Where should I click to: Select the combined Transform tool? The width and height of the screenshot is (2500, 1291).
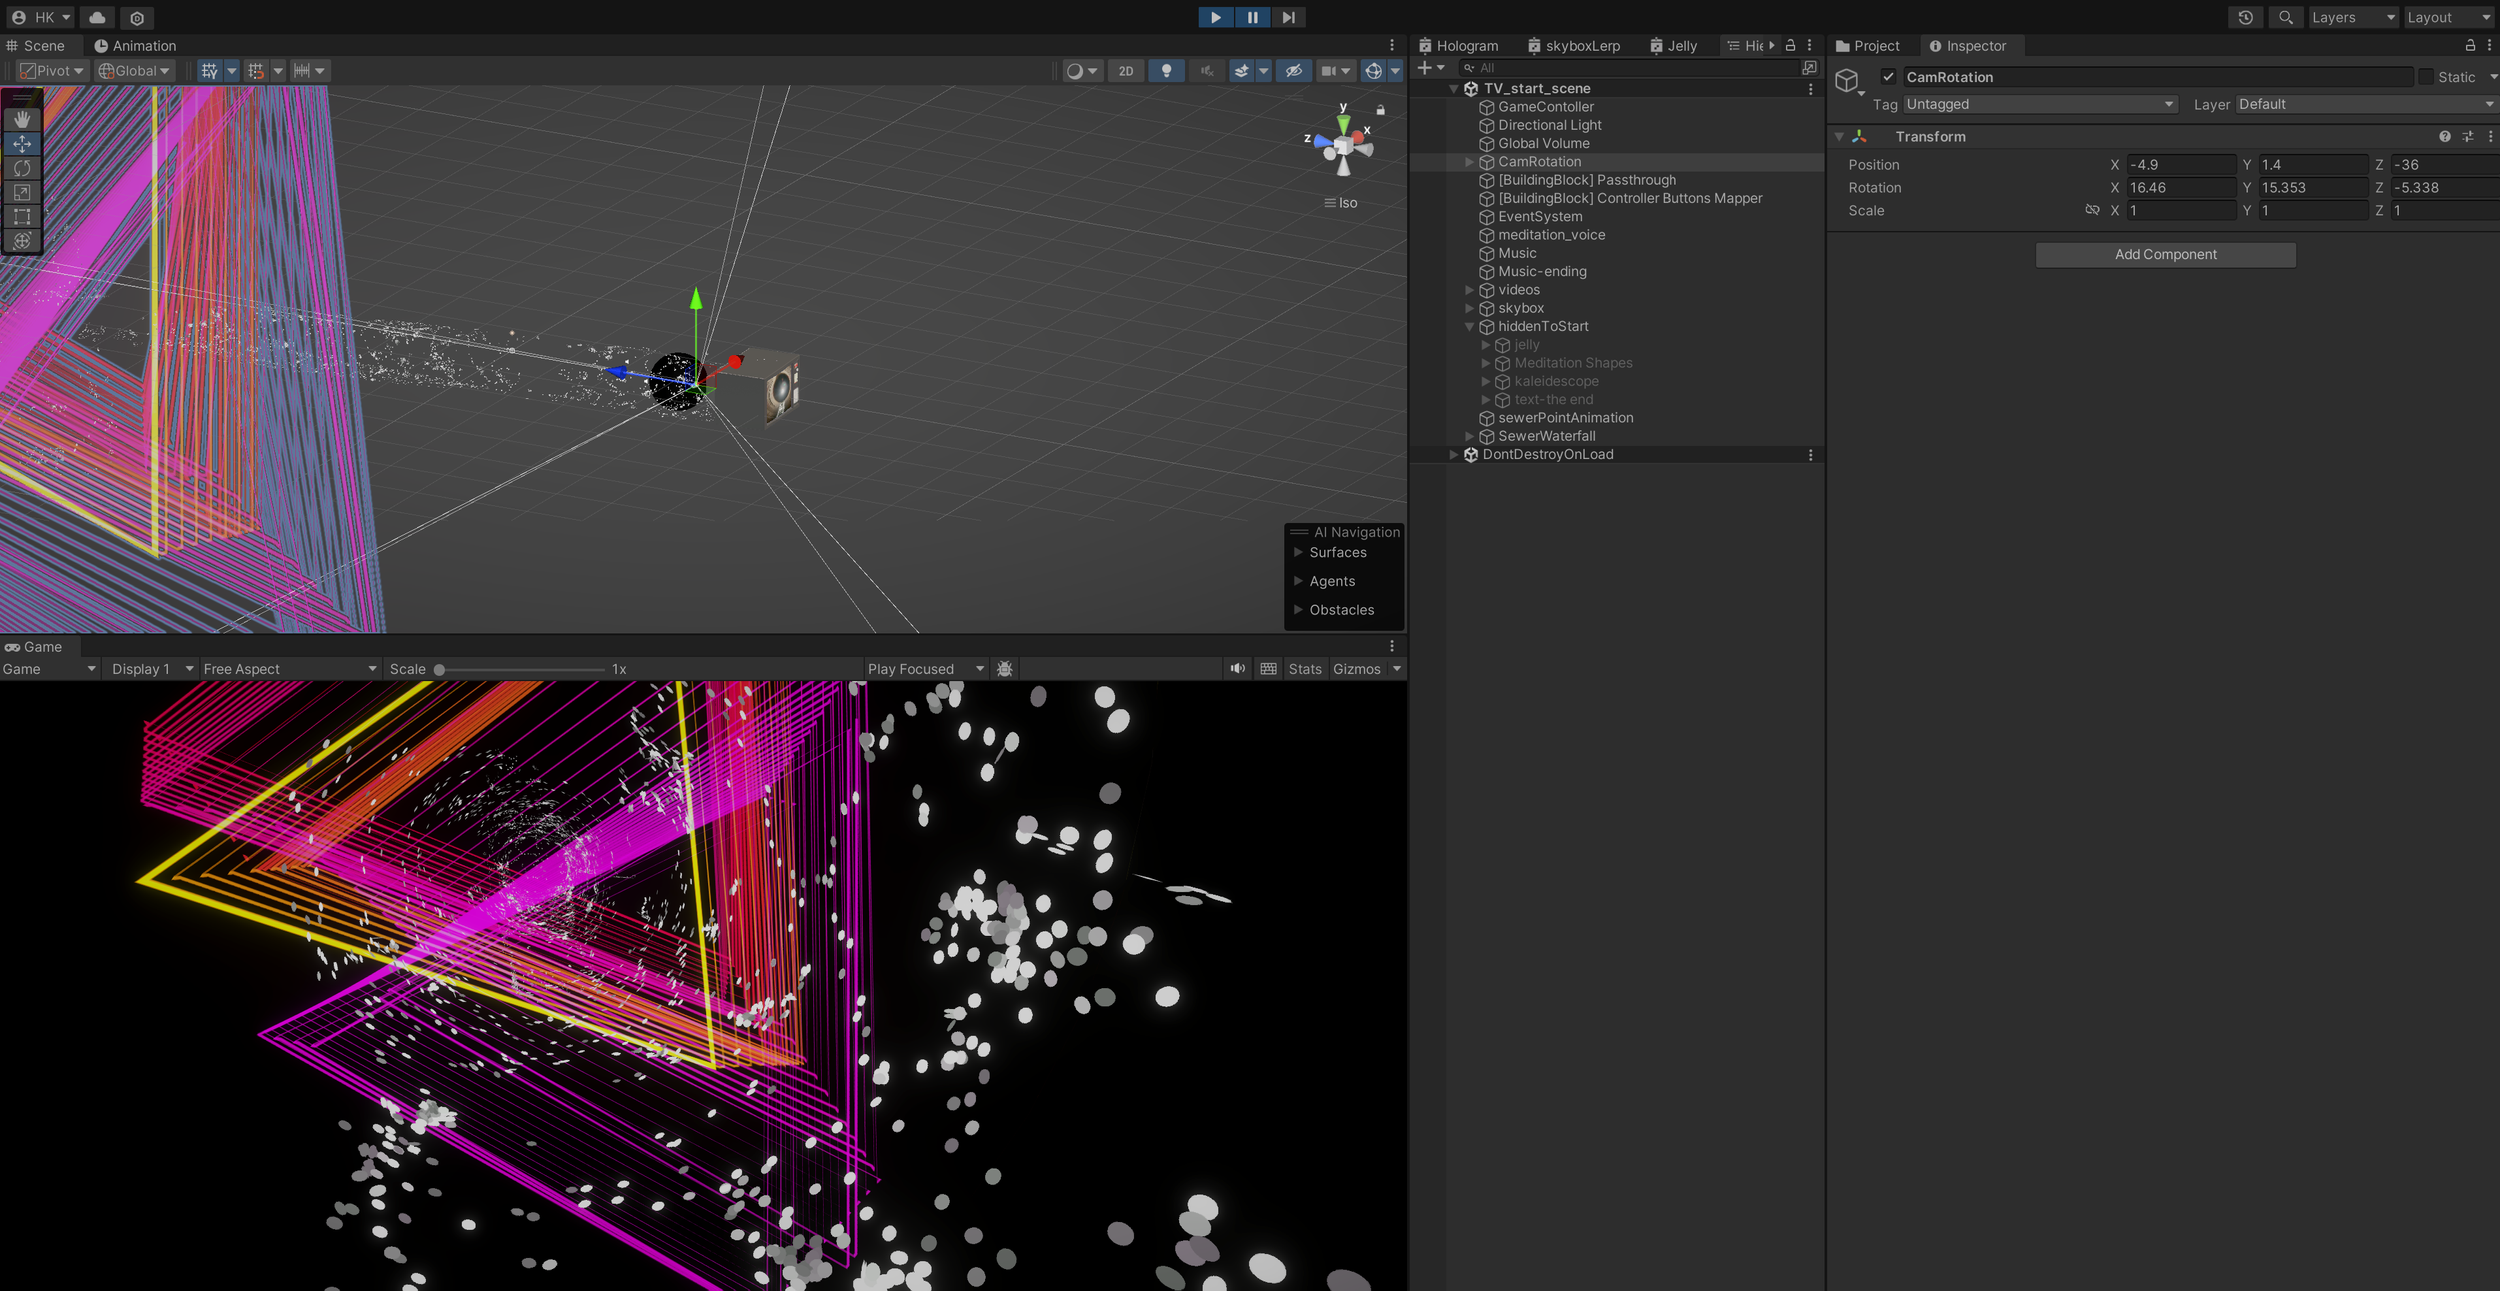pos(22,240)
